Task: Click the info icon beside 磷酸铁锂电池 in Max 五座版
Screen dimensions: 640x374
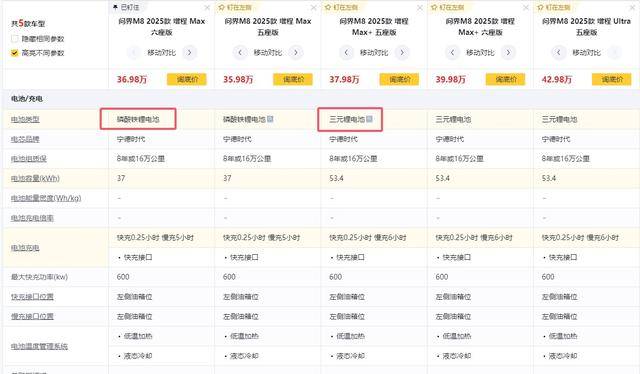Action: click(x=270, y=119)
